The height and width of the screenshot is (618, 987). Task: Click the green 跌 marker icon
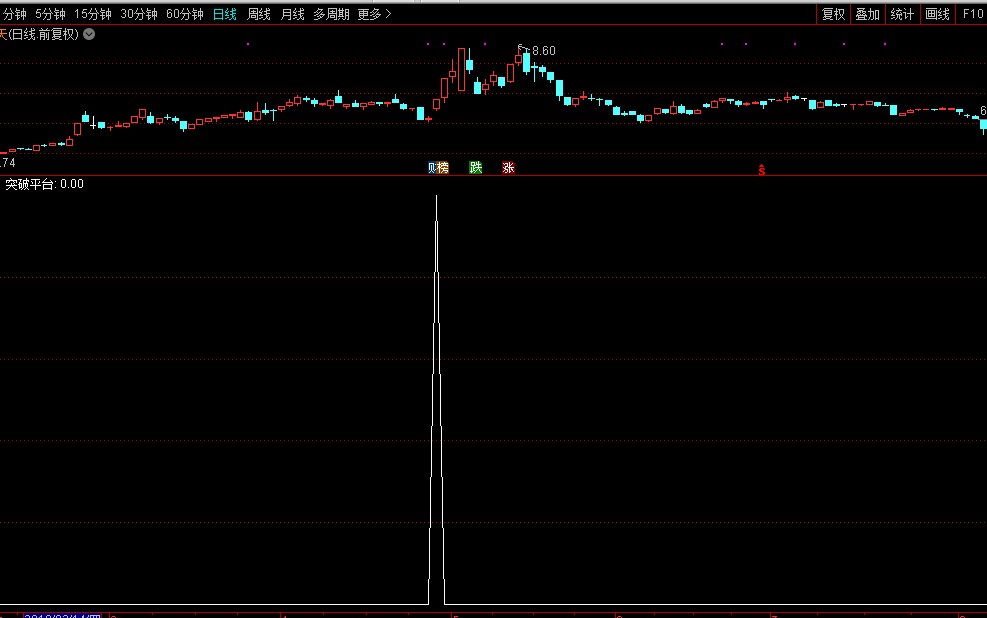(x=476, y=168)
